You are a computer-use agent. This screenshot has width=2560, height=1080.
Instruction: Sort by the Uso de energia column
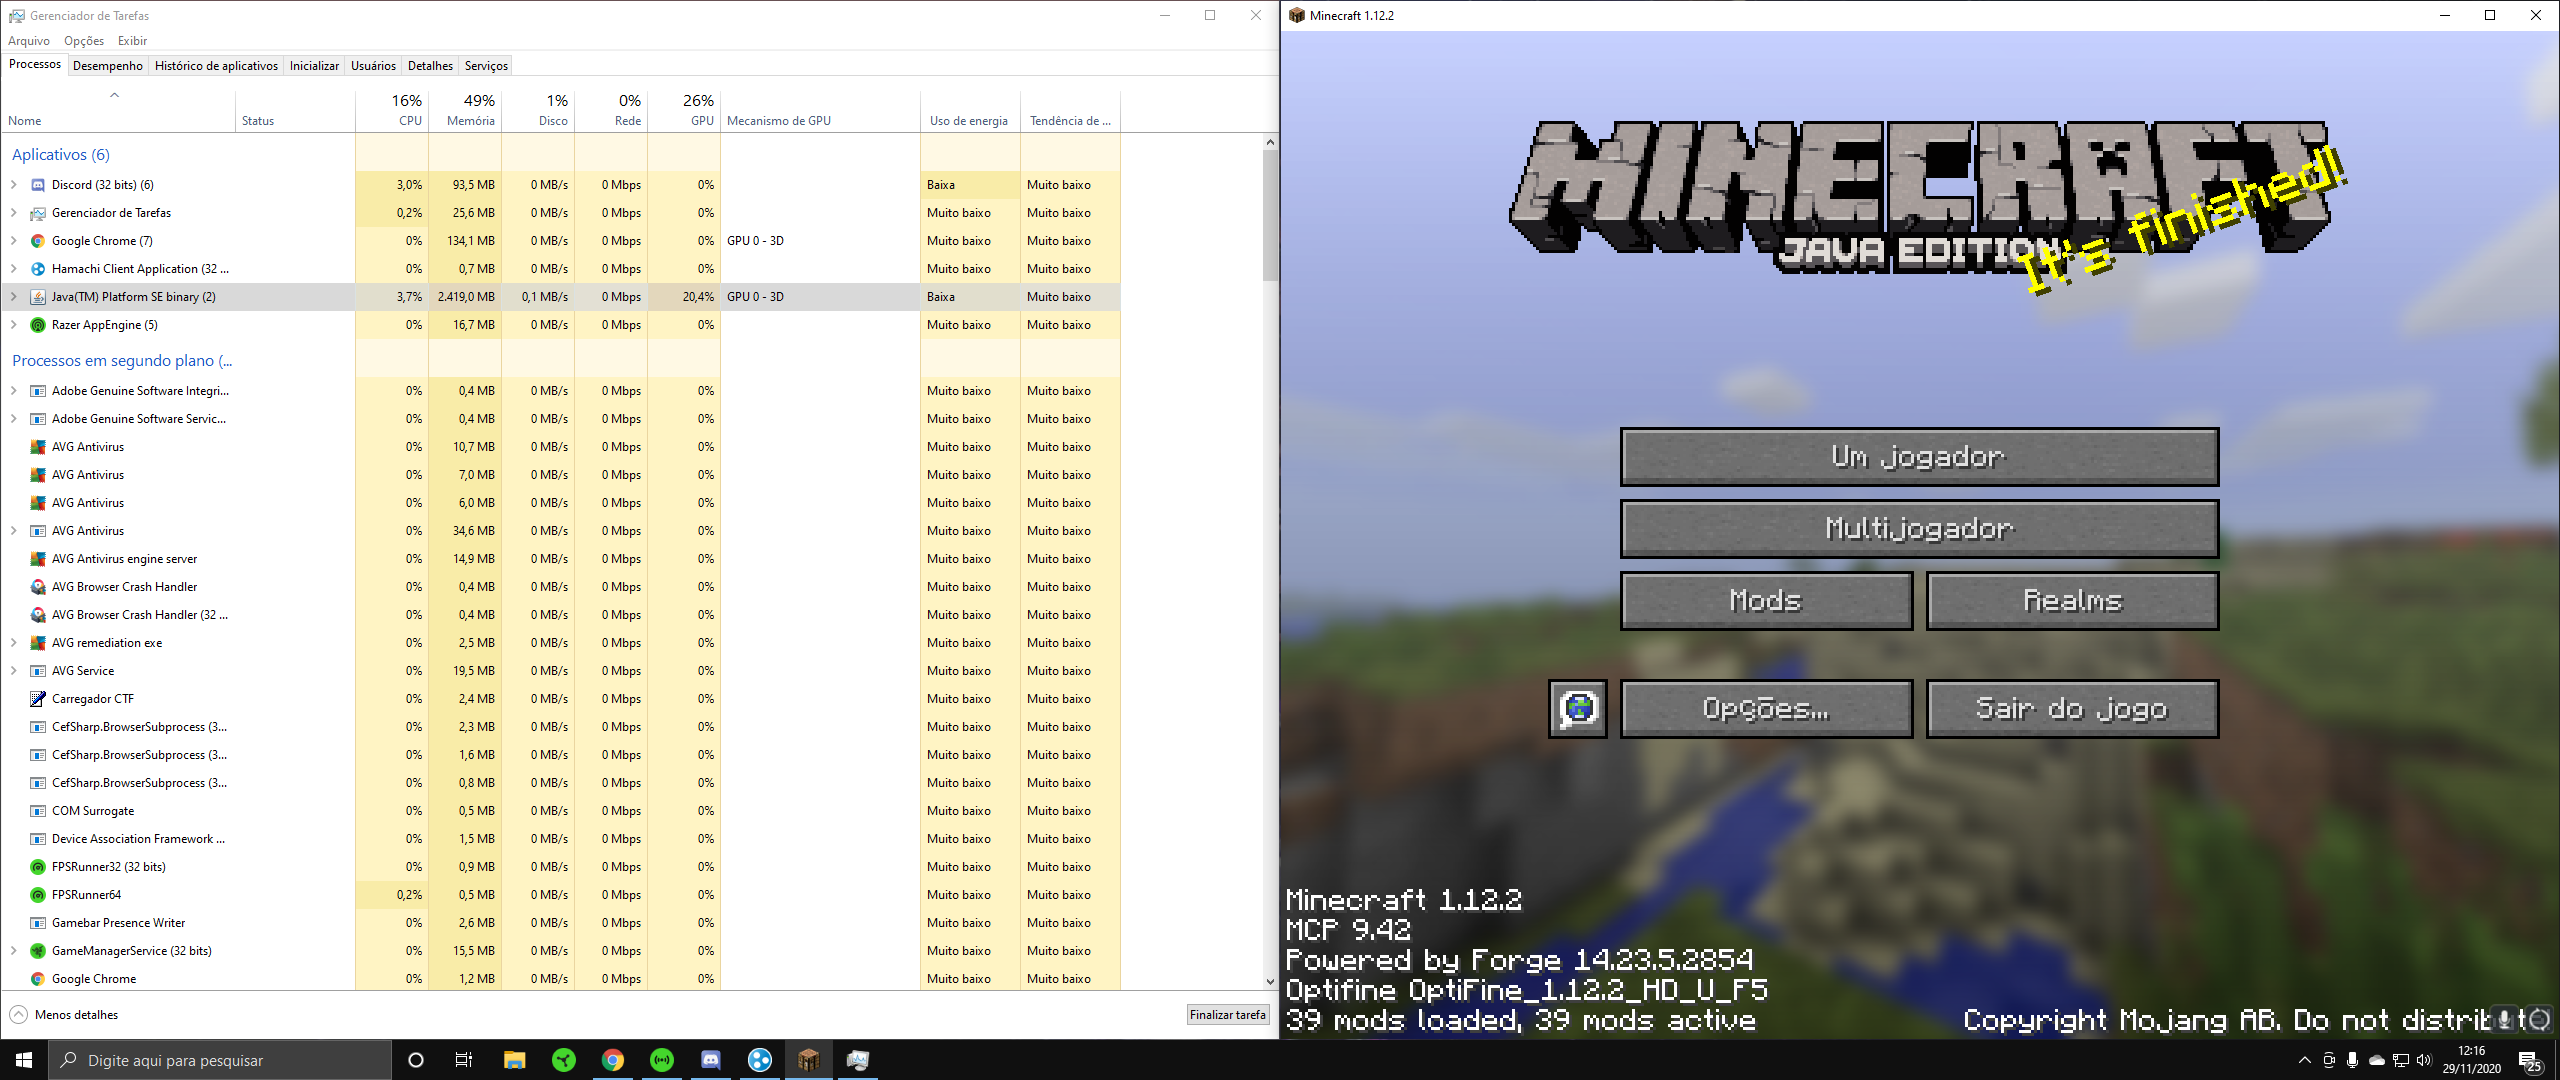click(x=969, y=111)
